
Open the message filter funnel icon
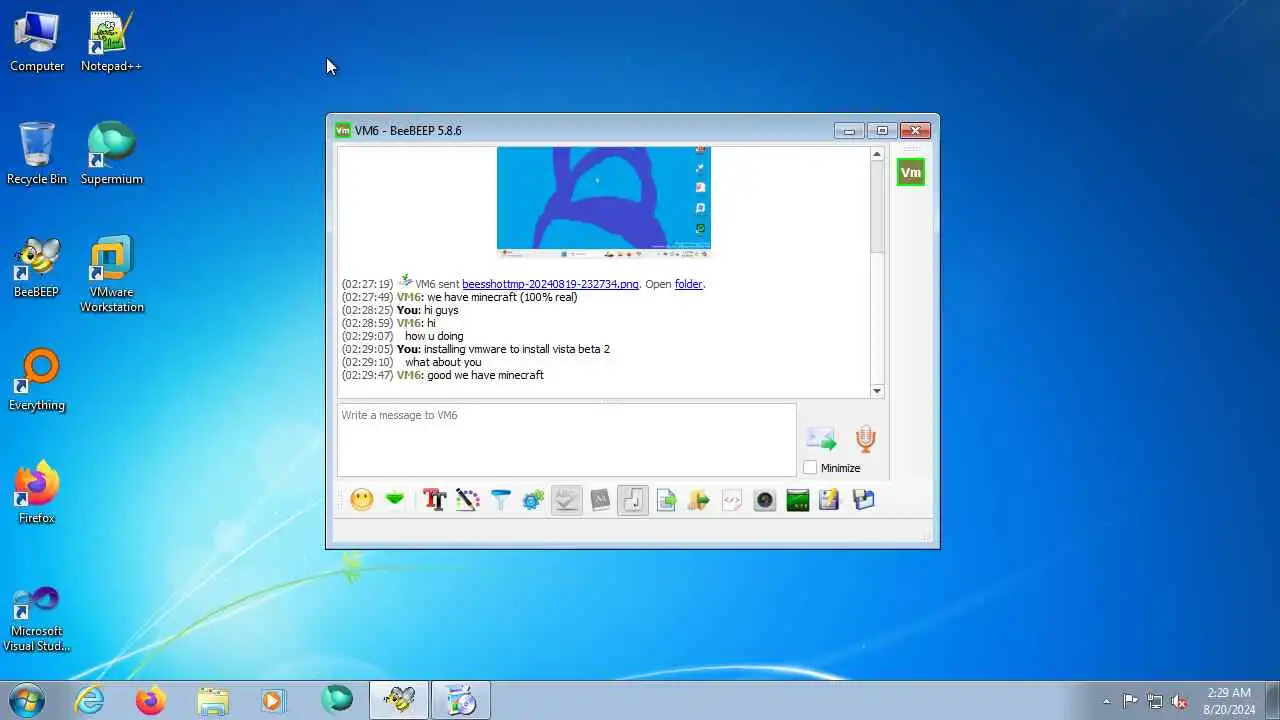tap(500, 500)
